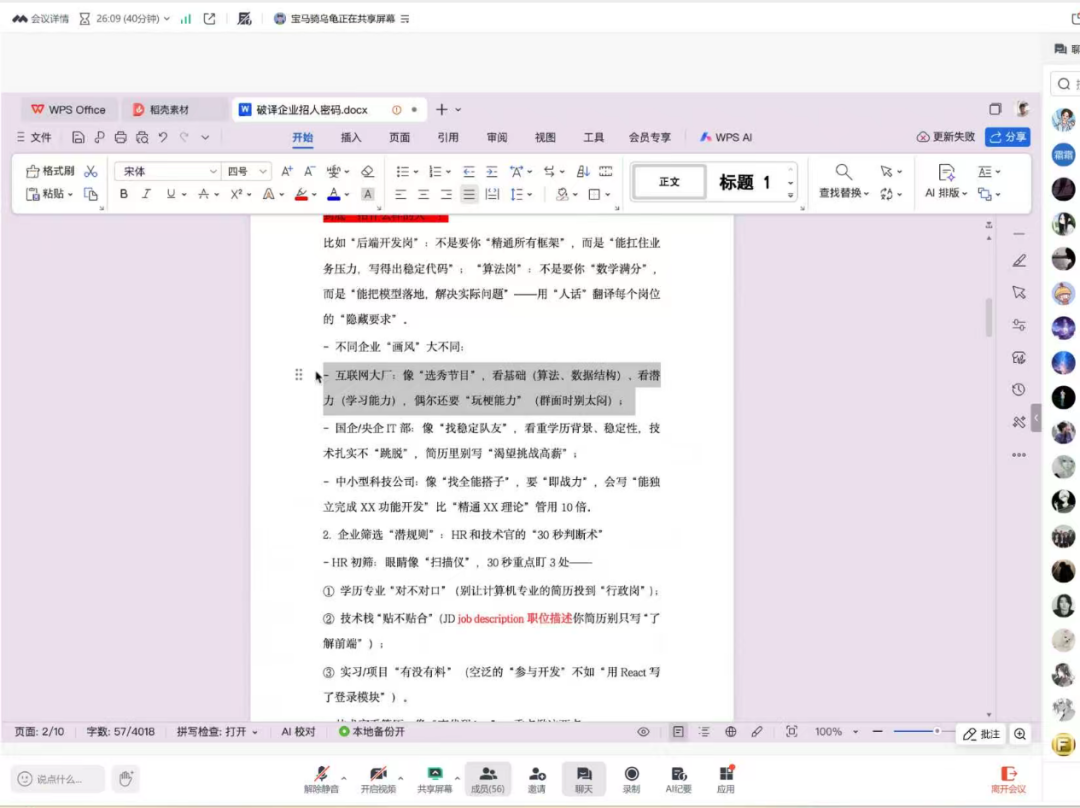Viewport: 1080px width, 808px height.
Task: Open the 审阅 ribbon tab
Action: click(x=497, y=137)
